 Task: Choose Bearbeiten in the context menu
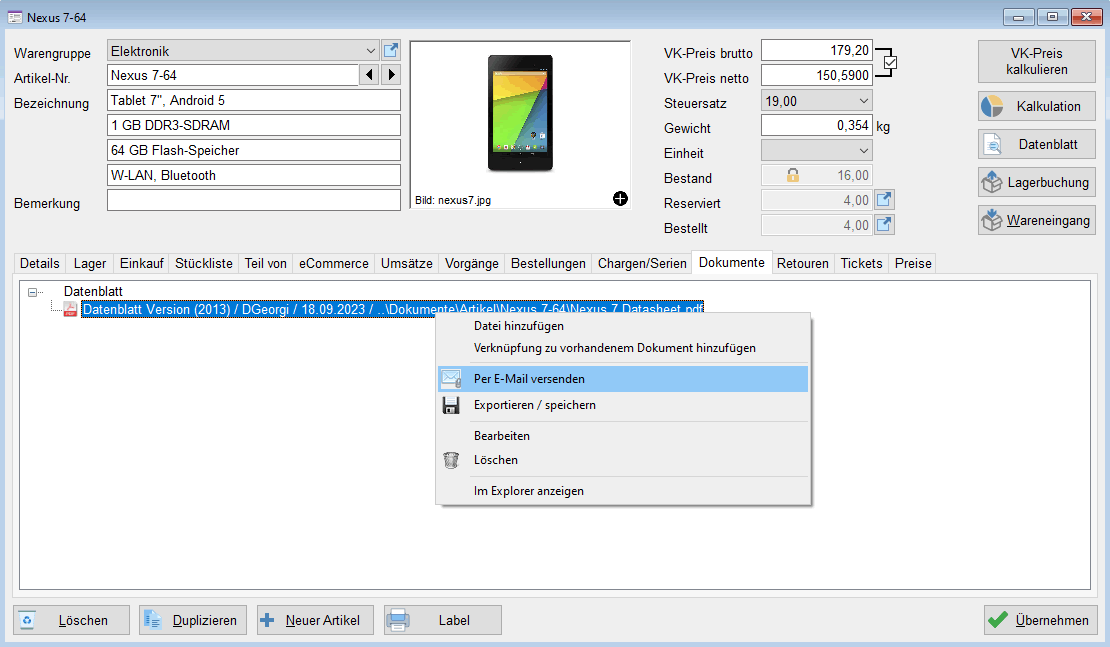pos(623,436)
